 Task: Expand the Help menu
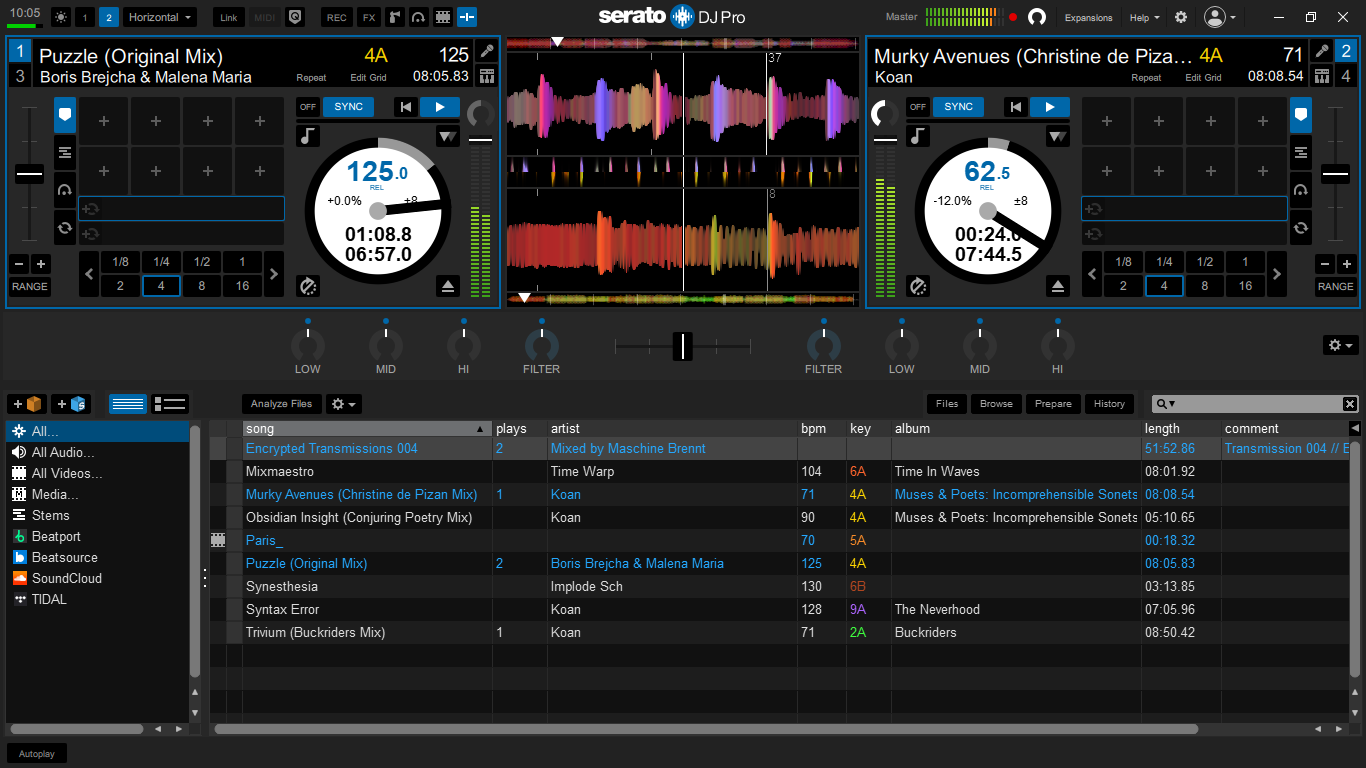click(1144, 17)
